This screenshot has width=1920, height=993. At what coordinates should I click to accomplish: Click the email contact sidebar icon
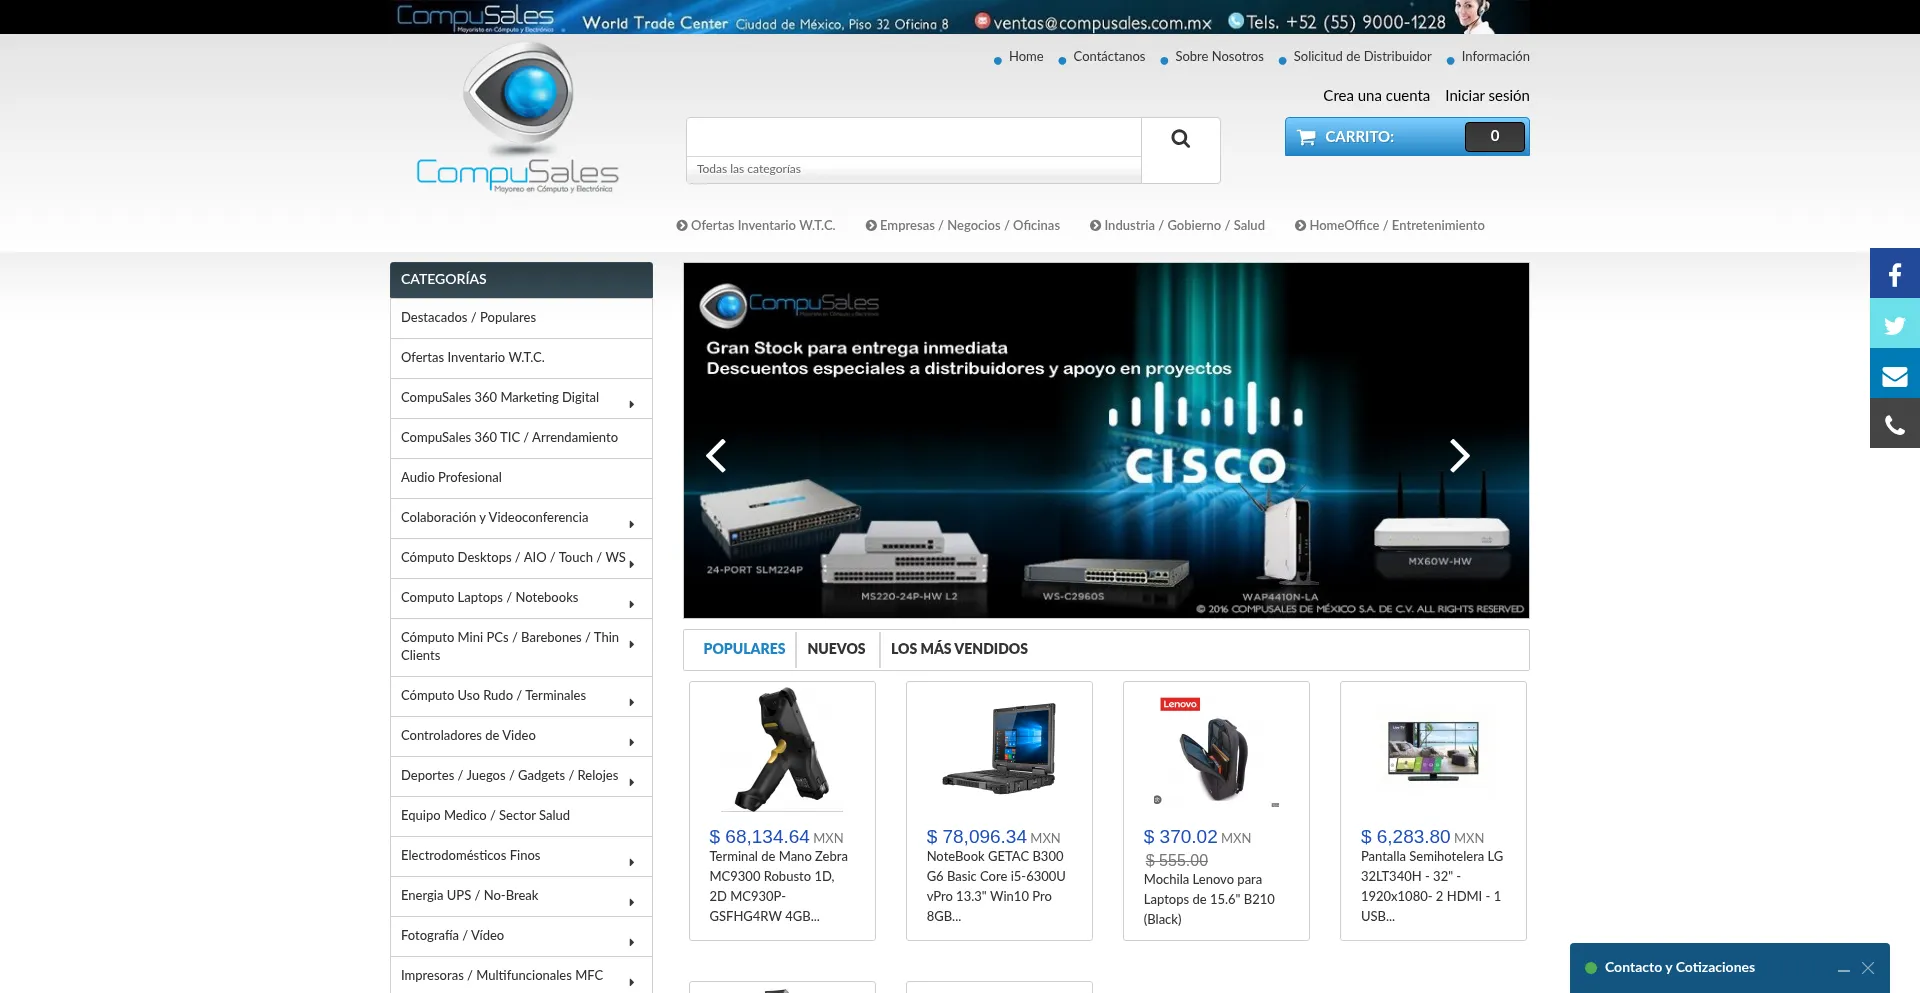pos(1893,374)
